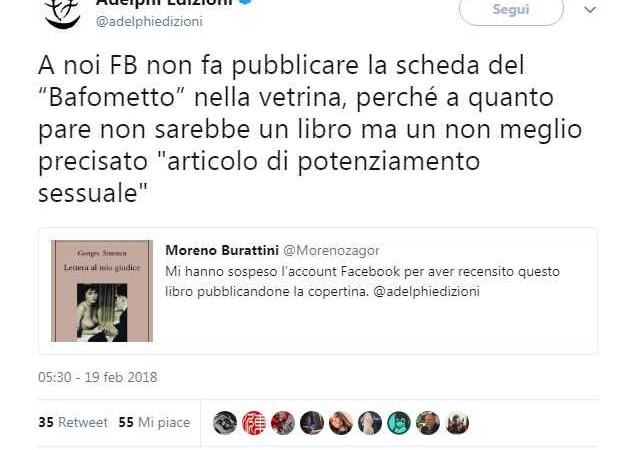The height and width of the screenshot is (450, 637).
Task: Open the third liker's avatar in row
Action: tap(283, 423)
